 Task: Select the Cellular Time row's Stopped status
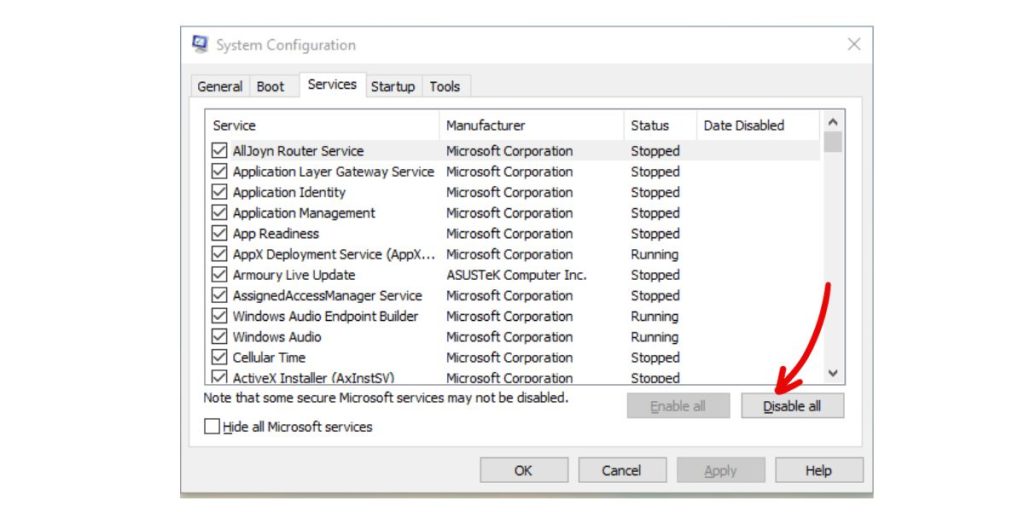click(x=655, y=357)
